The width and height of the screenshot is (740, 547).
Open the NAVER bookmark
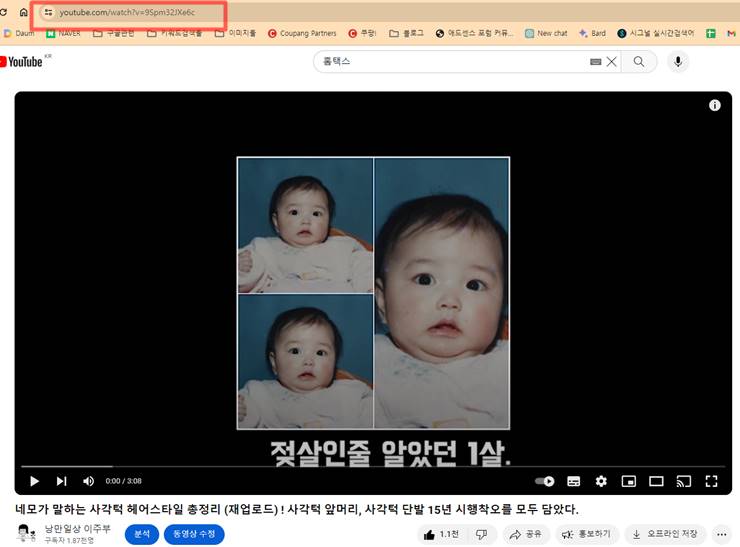63,33
